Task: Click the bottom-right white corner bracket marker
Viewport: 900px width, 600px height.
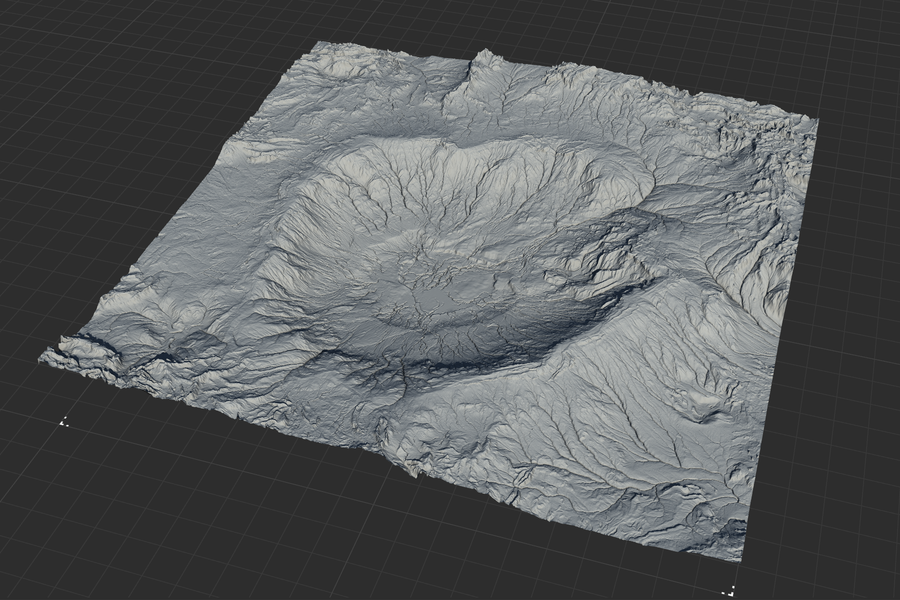Action: 730,590
